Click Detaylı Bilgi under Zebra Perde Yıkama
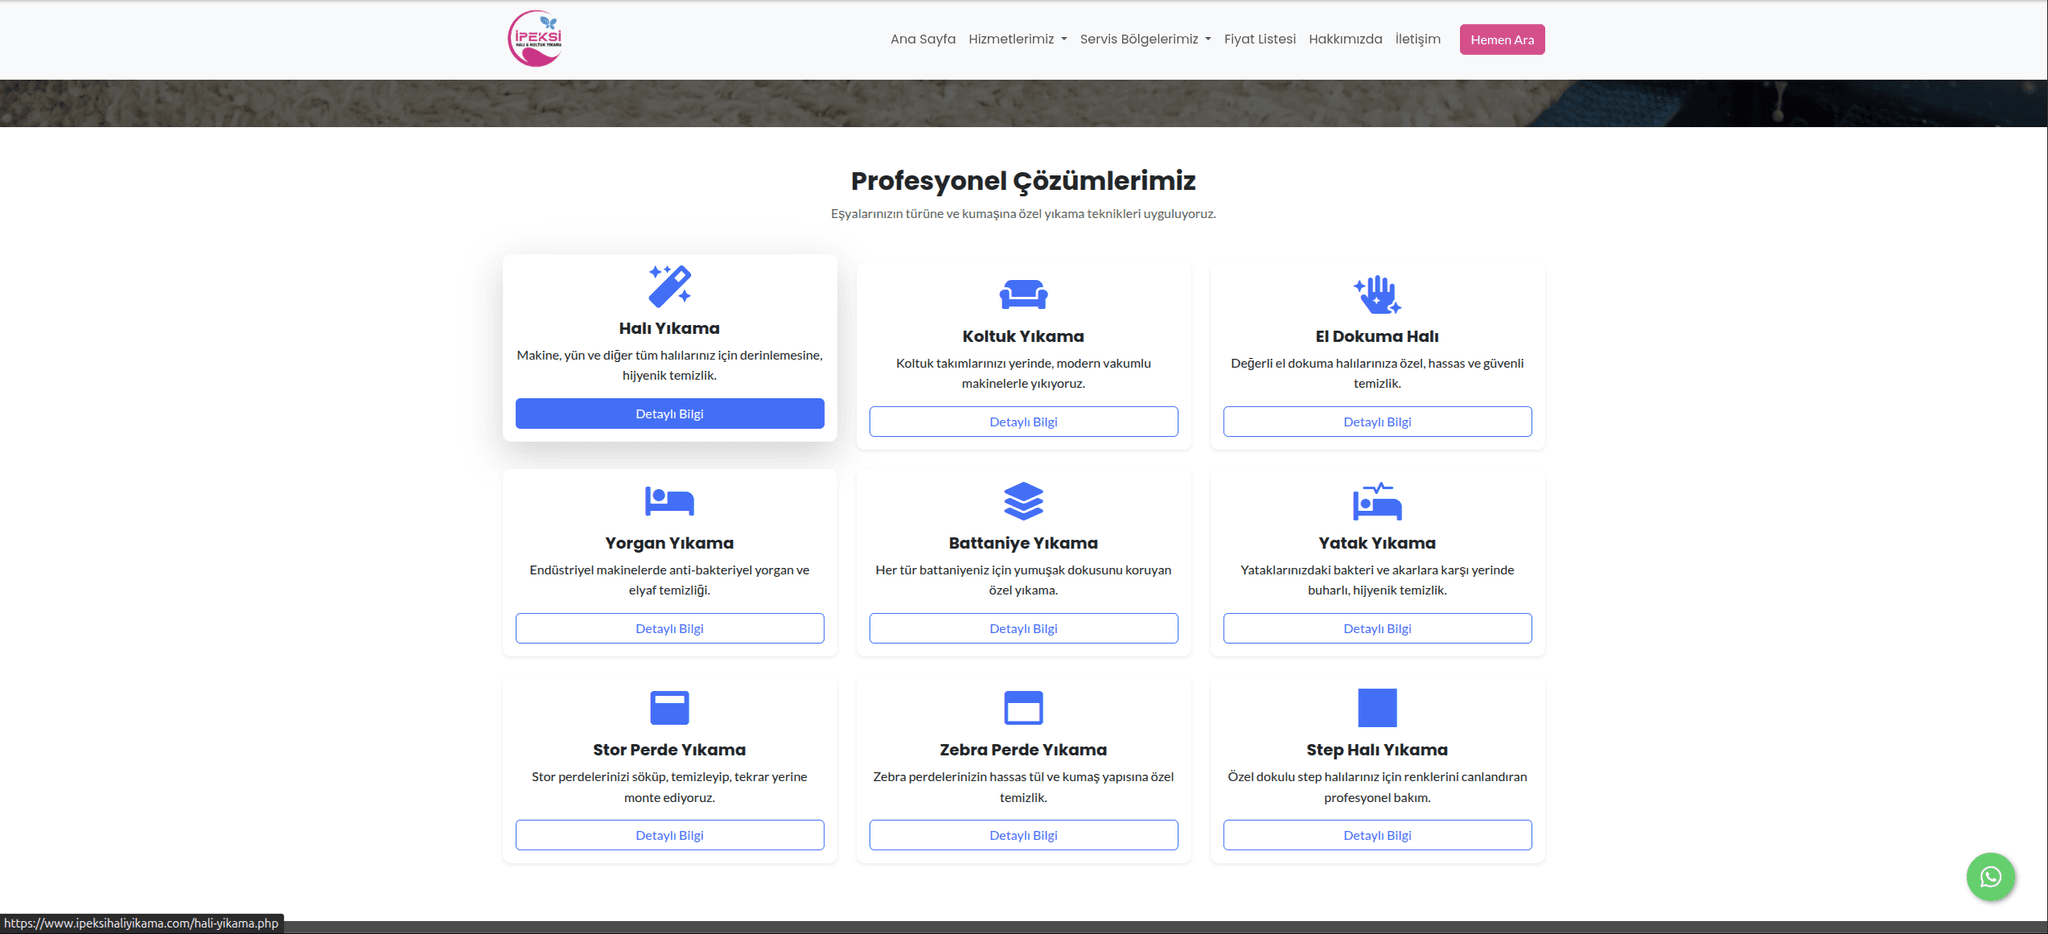Image resolution: width=2048 pixels, height=934 pixels. coord(1023,836)
